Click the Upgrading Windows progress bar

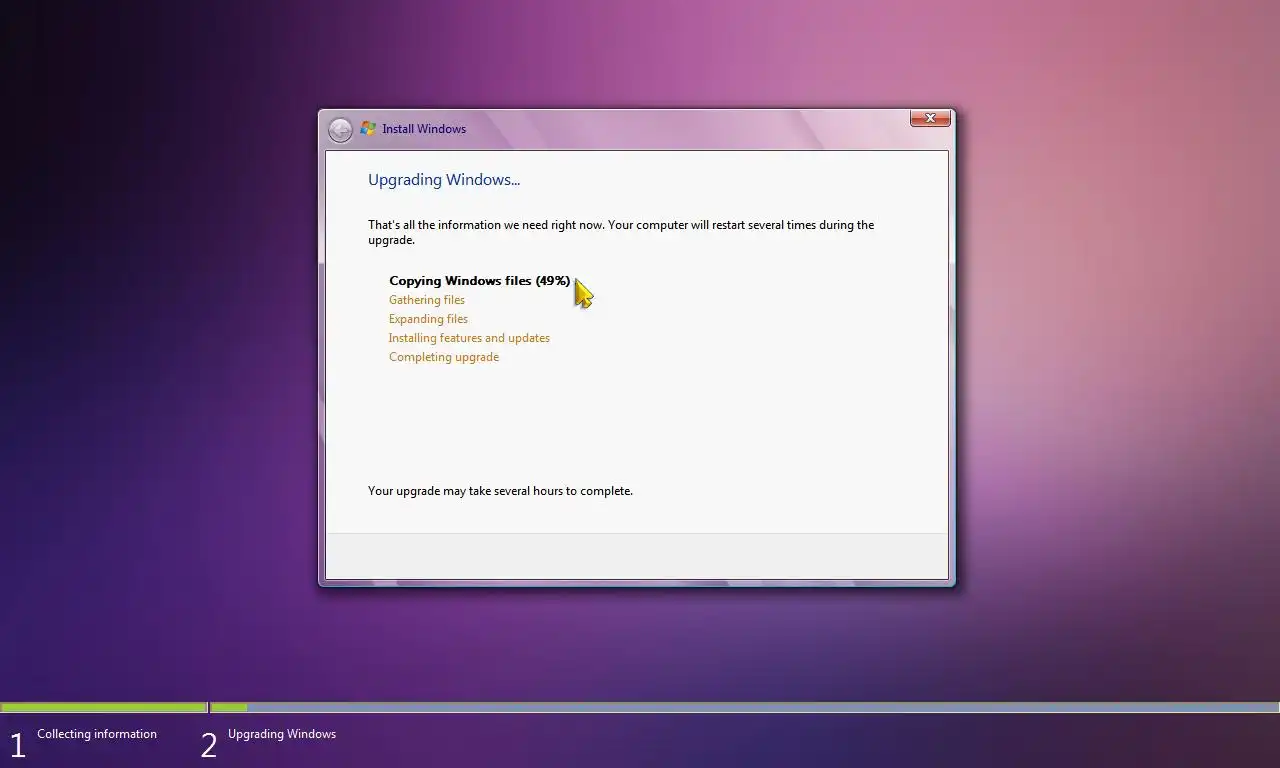[x=745, y=708]
